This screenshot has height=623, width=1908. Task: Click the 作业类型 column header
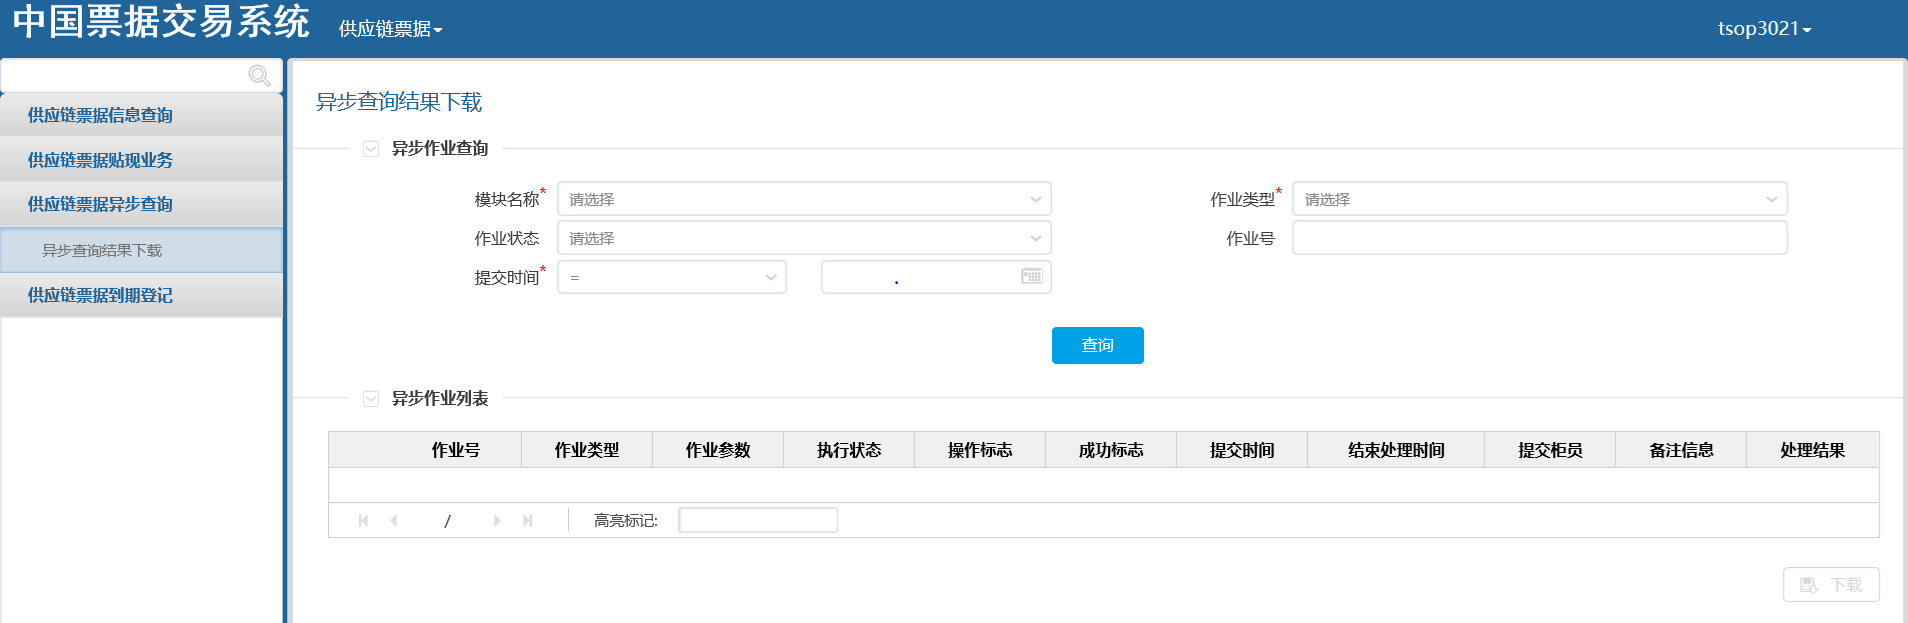click(x=587, y=450)
